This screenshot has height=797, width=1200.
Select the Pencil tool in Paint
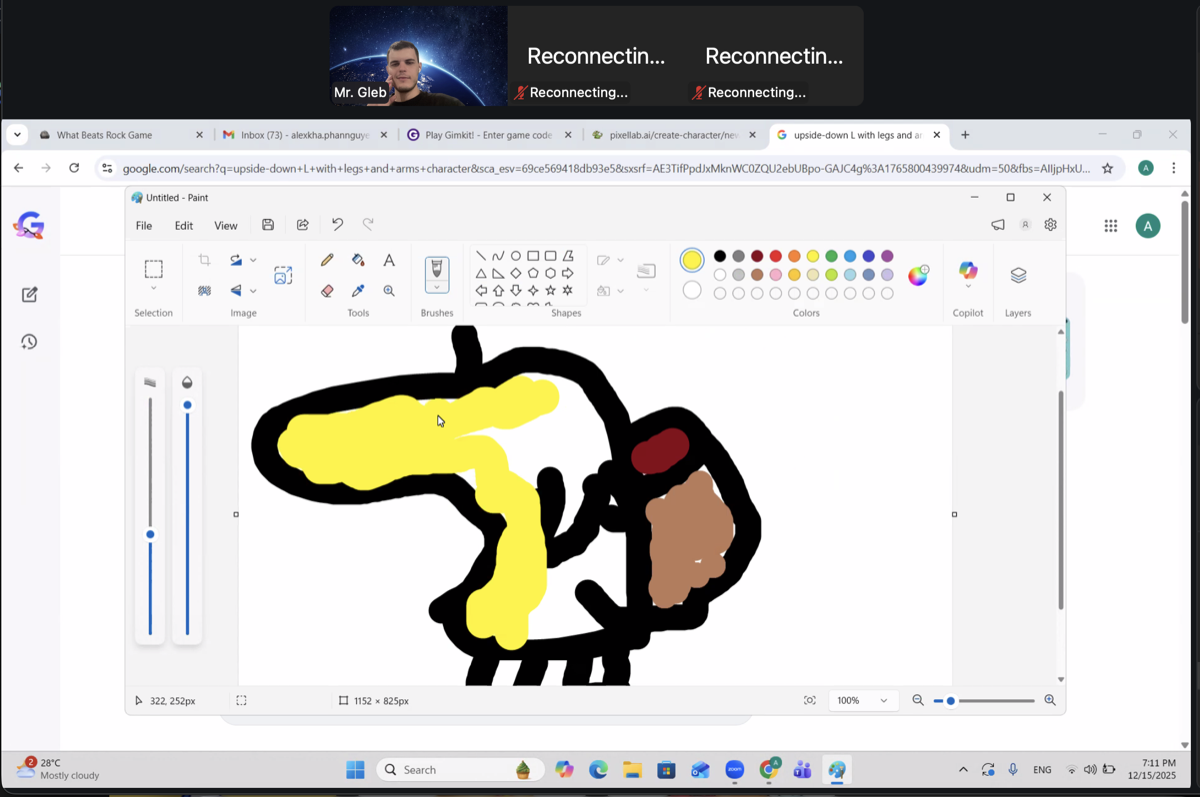(x=327, y=260)
